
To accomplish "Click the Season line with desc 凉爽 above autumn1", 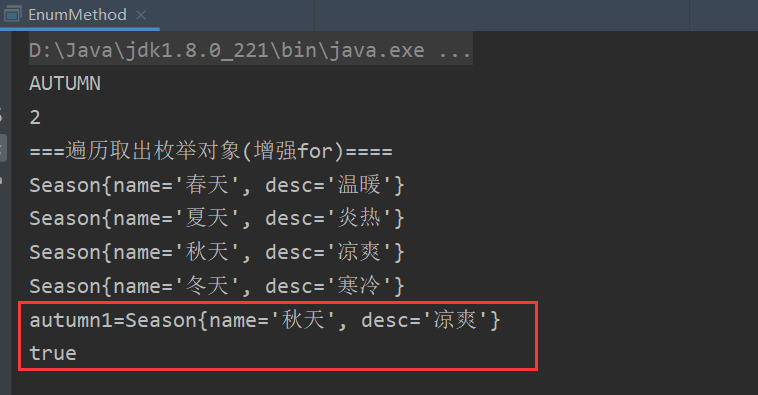I will (x=217, y=252).
